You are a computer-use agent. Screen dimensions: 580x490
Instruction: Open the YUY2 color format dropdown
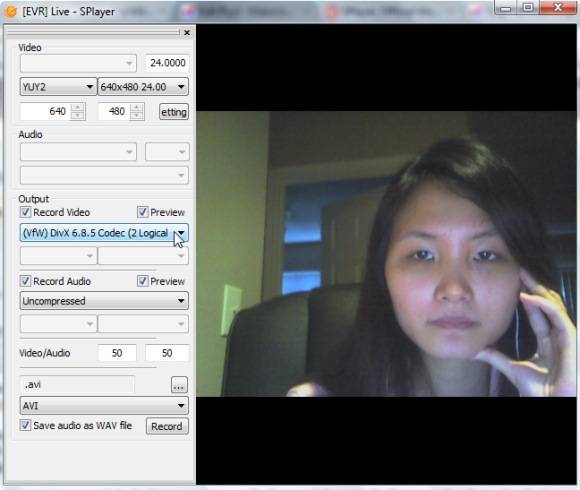pos(58,87)
